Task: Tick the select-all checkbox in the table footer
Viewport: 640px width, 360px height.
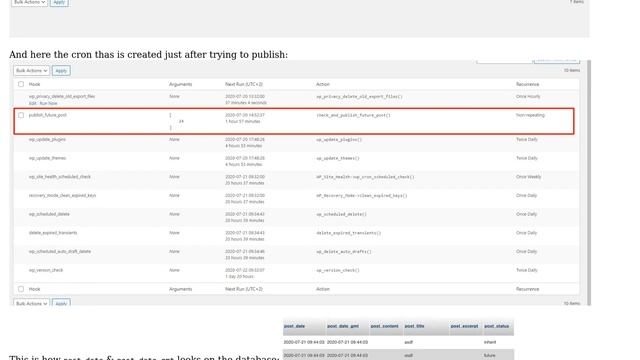Action: 21,289
